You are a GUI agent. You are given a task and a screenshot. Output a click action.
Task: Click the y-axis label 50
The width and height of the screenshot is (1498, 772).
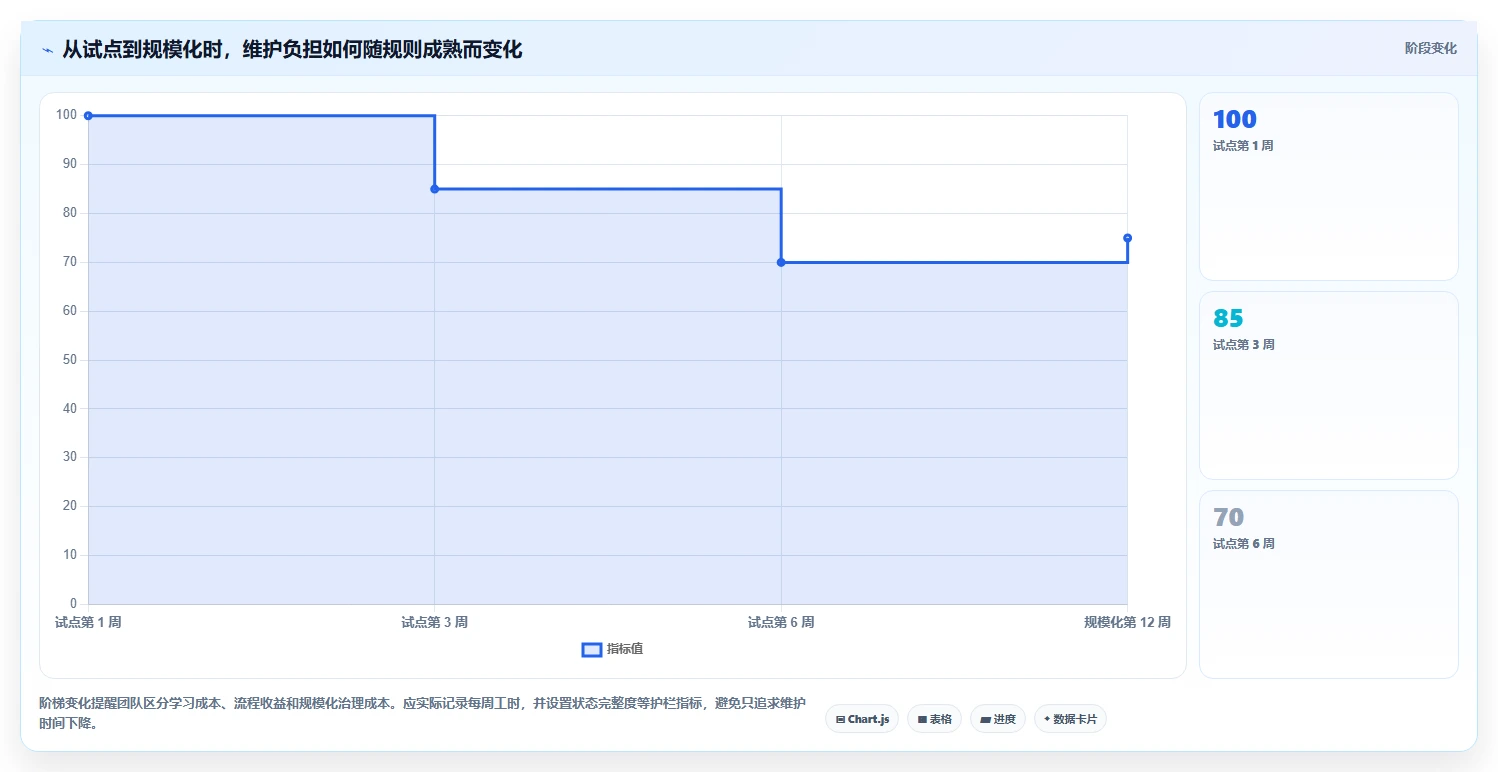pyautogui.click(x=70, y=360)
